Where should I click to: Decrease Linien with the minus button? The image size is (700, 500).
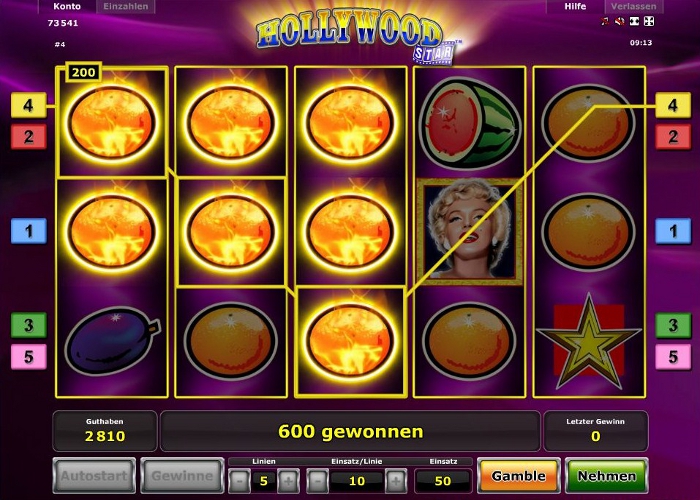click(239, 481)
